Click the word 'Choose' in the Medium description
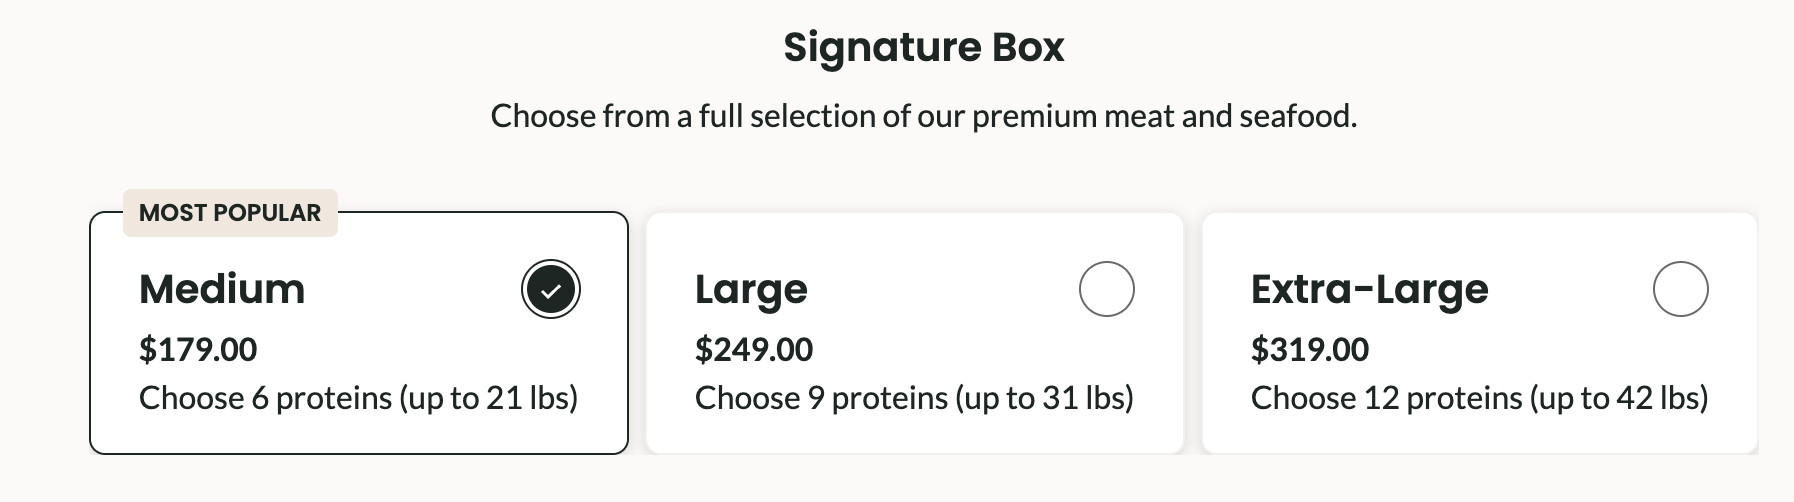 pos(191,398)
